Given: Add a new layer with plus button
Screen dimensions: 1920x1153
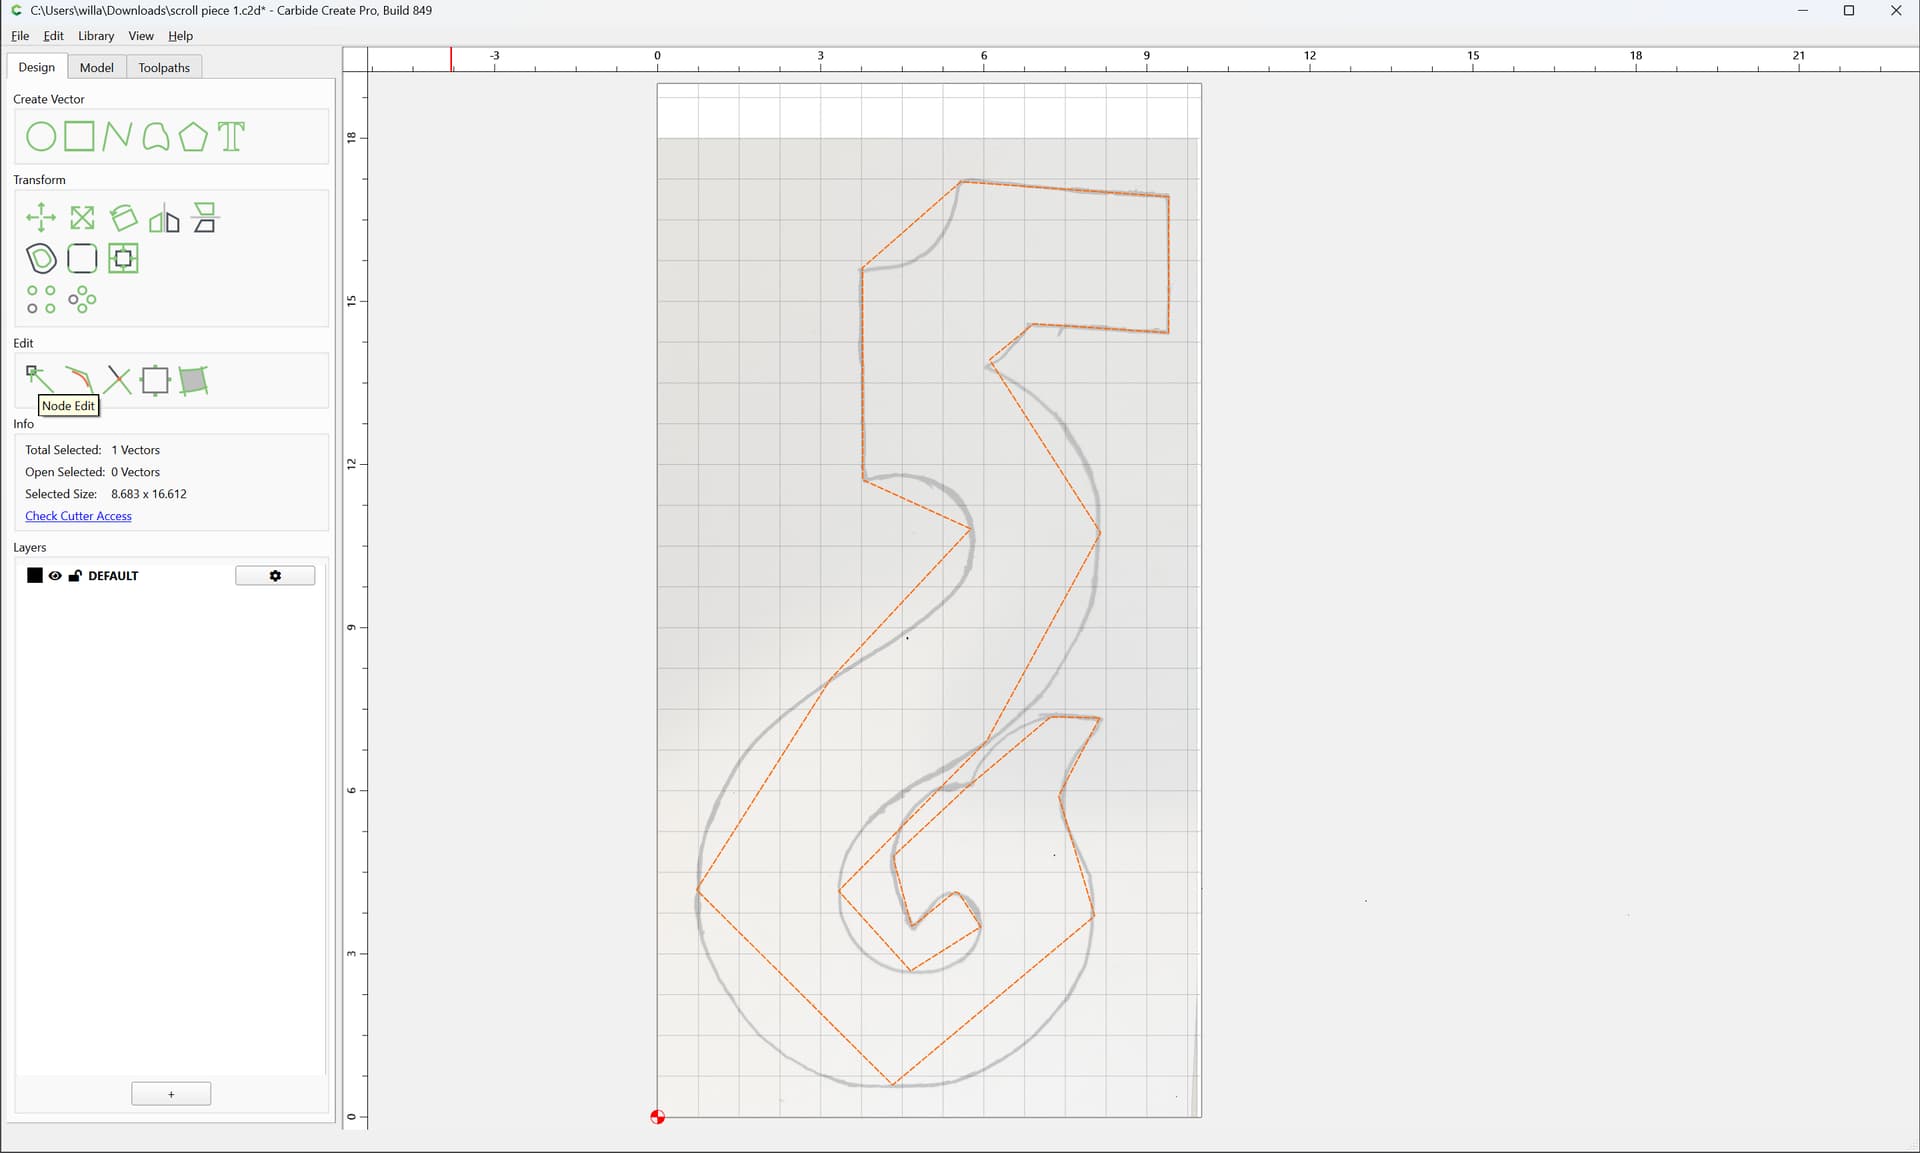Looking at the screenshot, I should click(x=171, y=1094).
